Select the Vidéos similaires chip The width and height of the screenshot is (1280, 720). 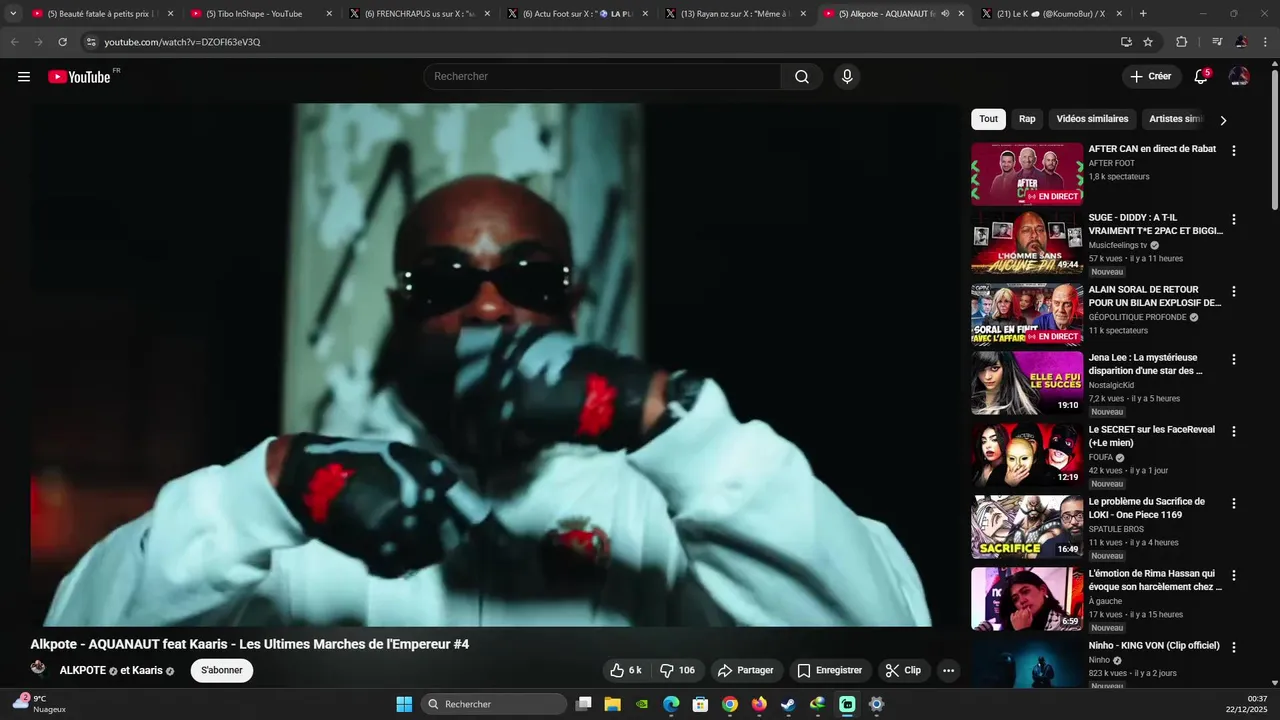click(x=1092, y=119)
